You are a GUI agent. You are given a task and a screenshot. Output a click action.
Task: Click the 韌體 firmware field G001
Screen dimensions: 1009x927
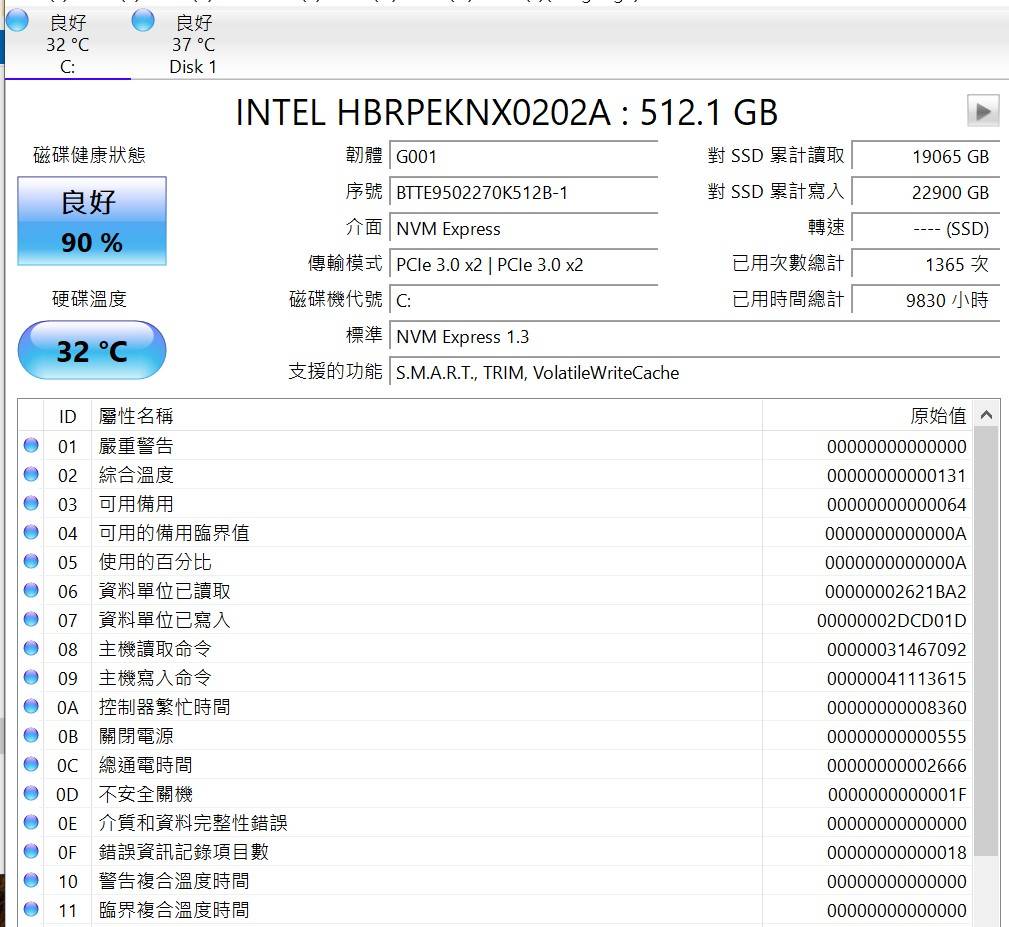coord(523,156)
